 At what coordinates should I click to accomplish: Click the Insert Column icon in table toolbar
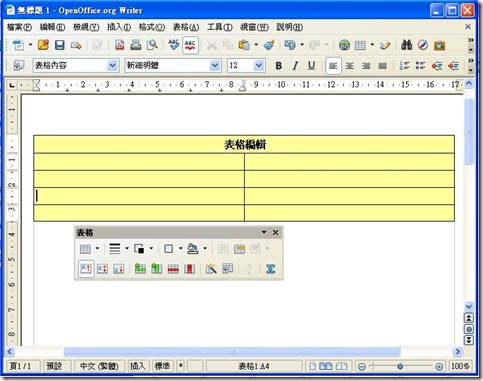tap(157, 269)
